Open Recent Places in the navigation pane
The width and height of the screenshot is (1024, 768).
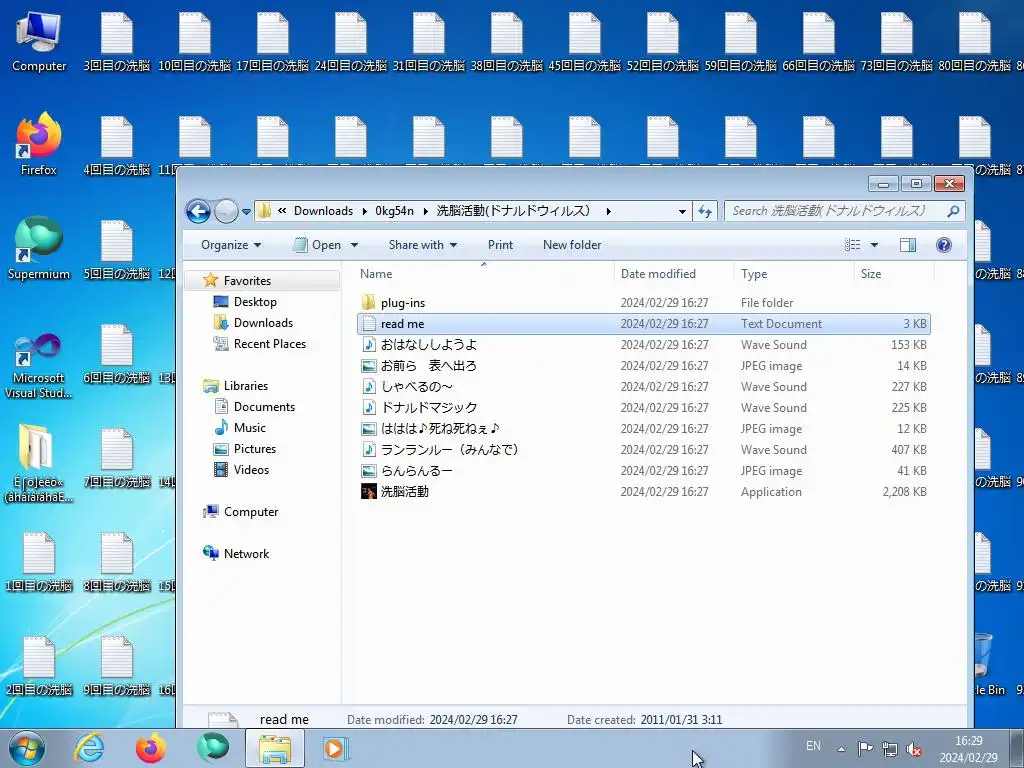point(270,344)
